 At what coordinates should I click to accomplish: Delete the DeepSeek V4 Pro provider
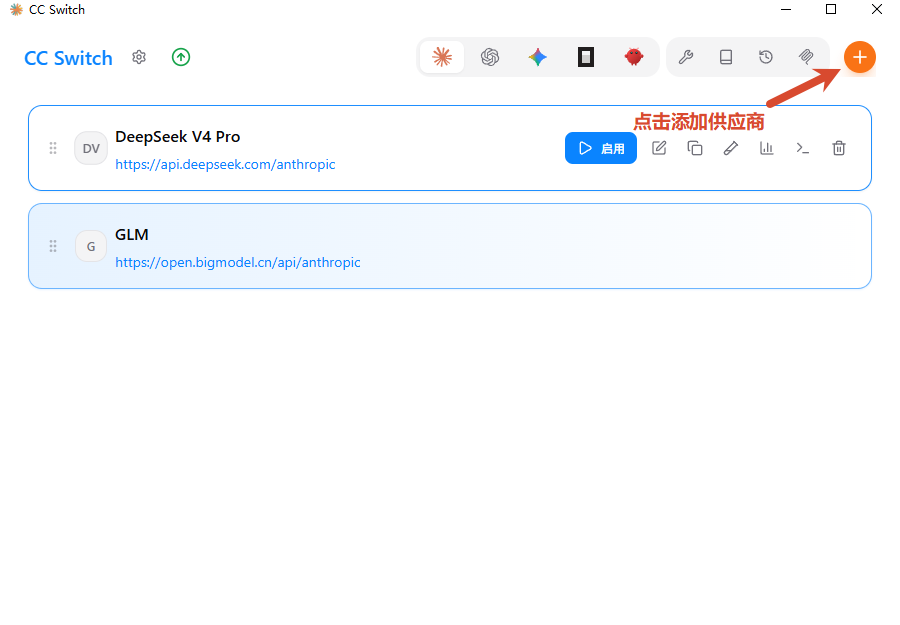point(839,148)
